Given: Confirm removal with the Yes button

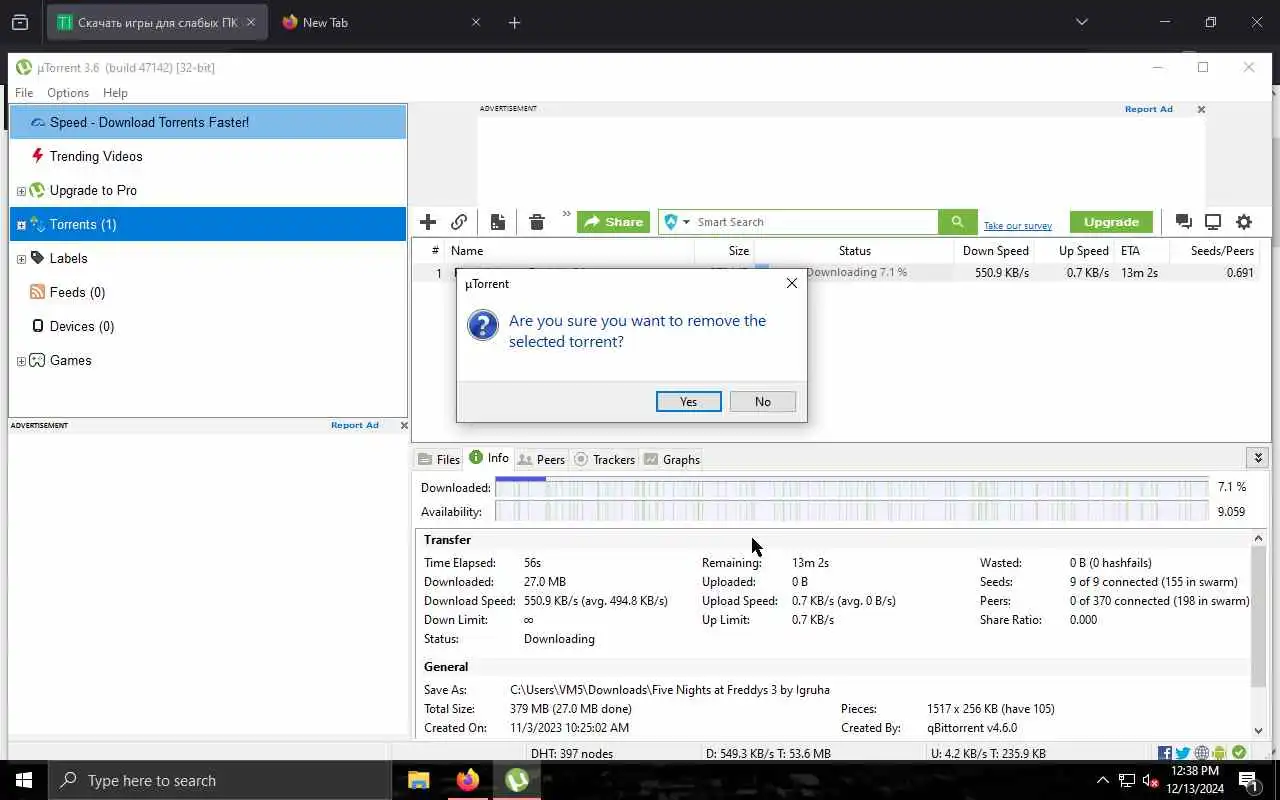Looking at the screenshot, I should [688, 401].
